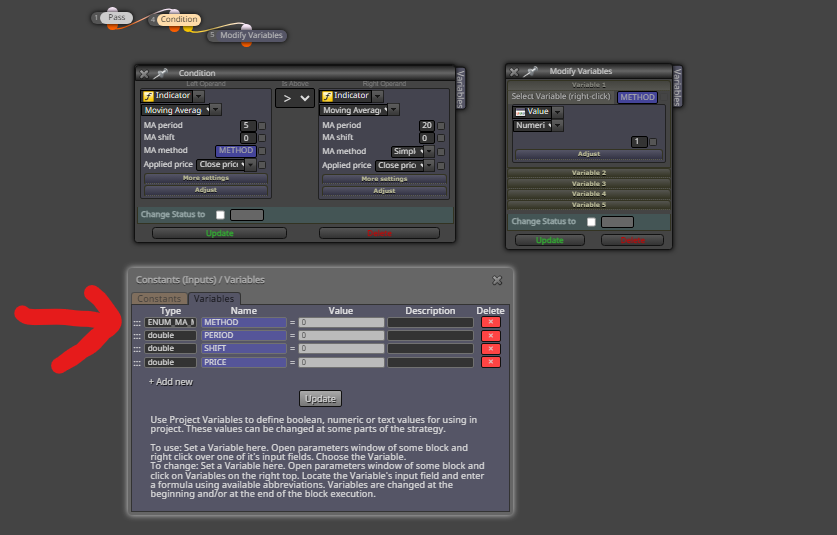Click status color box in Condition panel
Screen dimensions: 837x535
(x=247, y=215)
